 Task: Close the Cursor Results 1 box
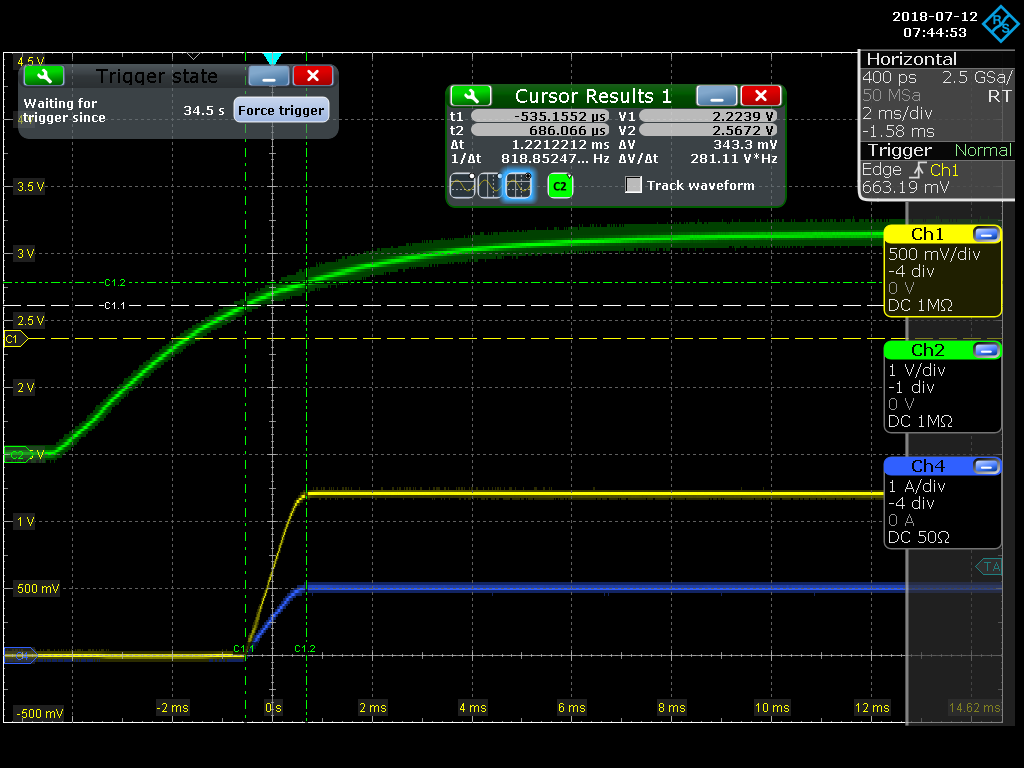pyautogui.click(x=760, y=96)
